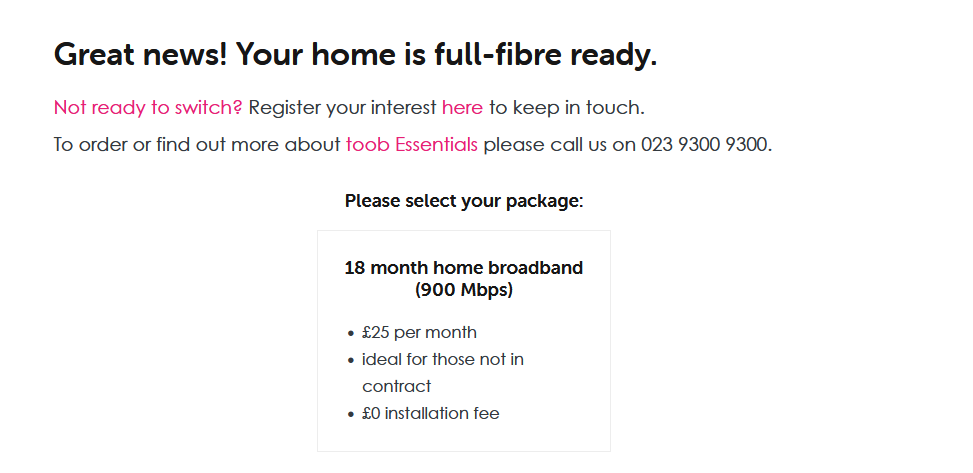Click the "(900 Mbps)" speed text
The height and width of the screenshot is (473, 973).
click(463, 291)
